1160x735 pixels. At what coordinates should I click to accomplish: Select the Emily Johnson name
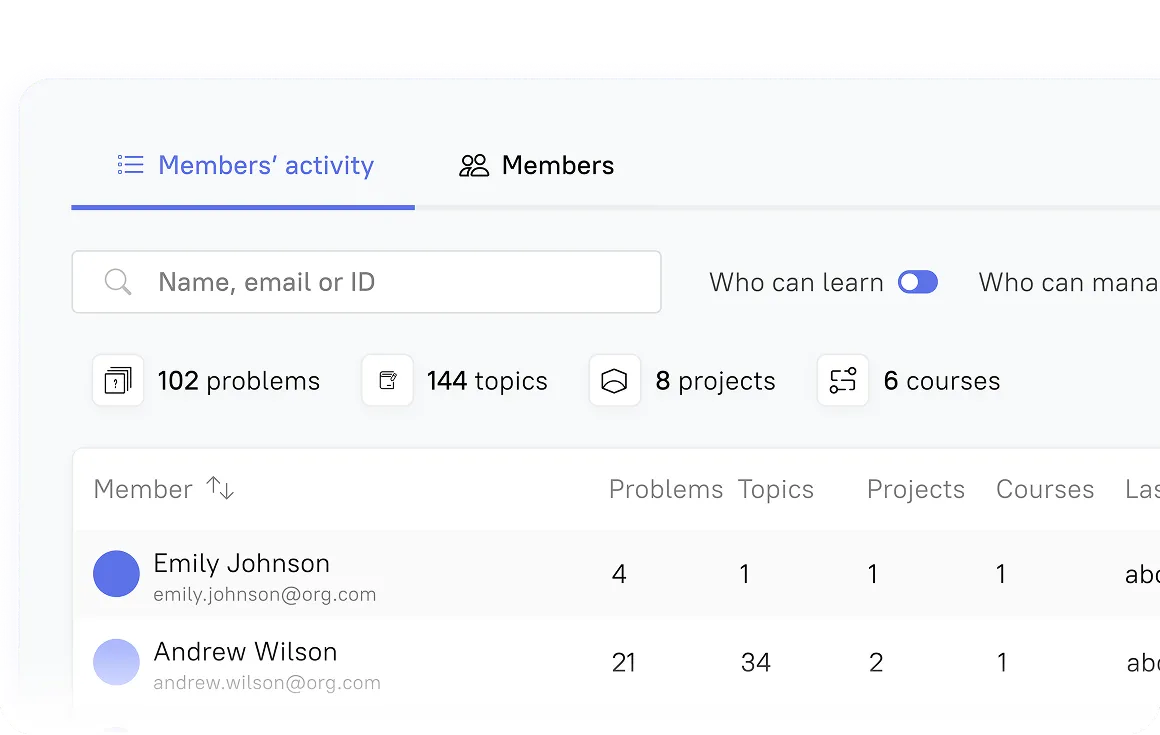click(x=241, y=563)
